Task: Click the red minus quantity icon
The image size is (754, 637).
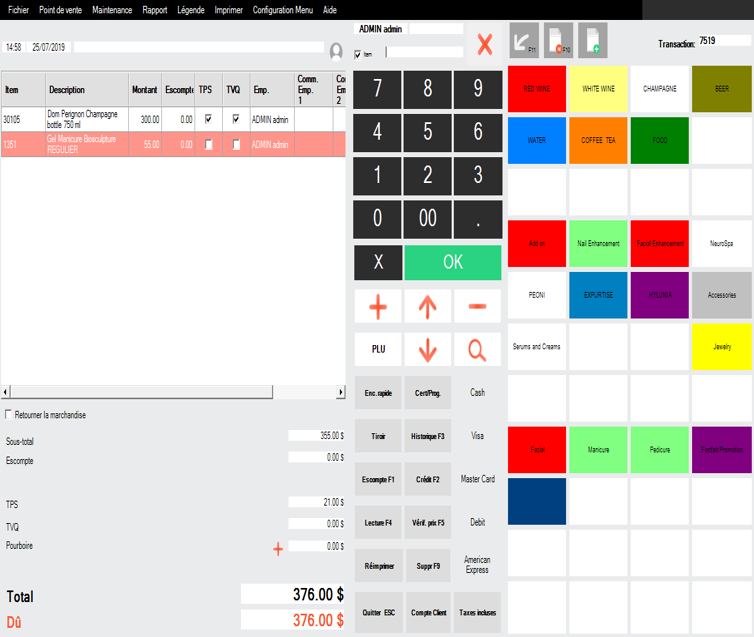Action: pos(478,306)
